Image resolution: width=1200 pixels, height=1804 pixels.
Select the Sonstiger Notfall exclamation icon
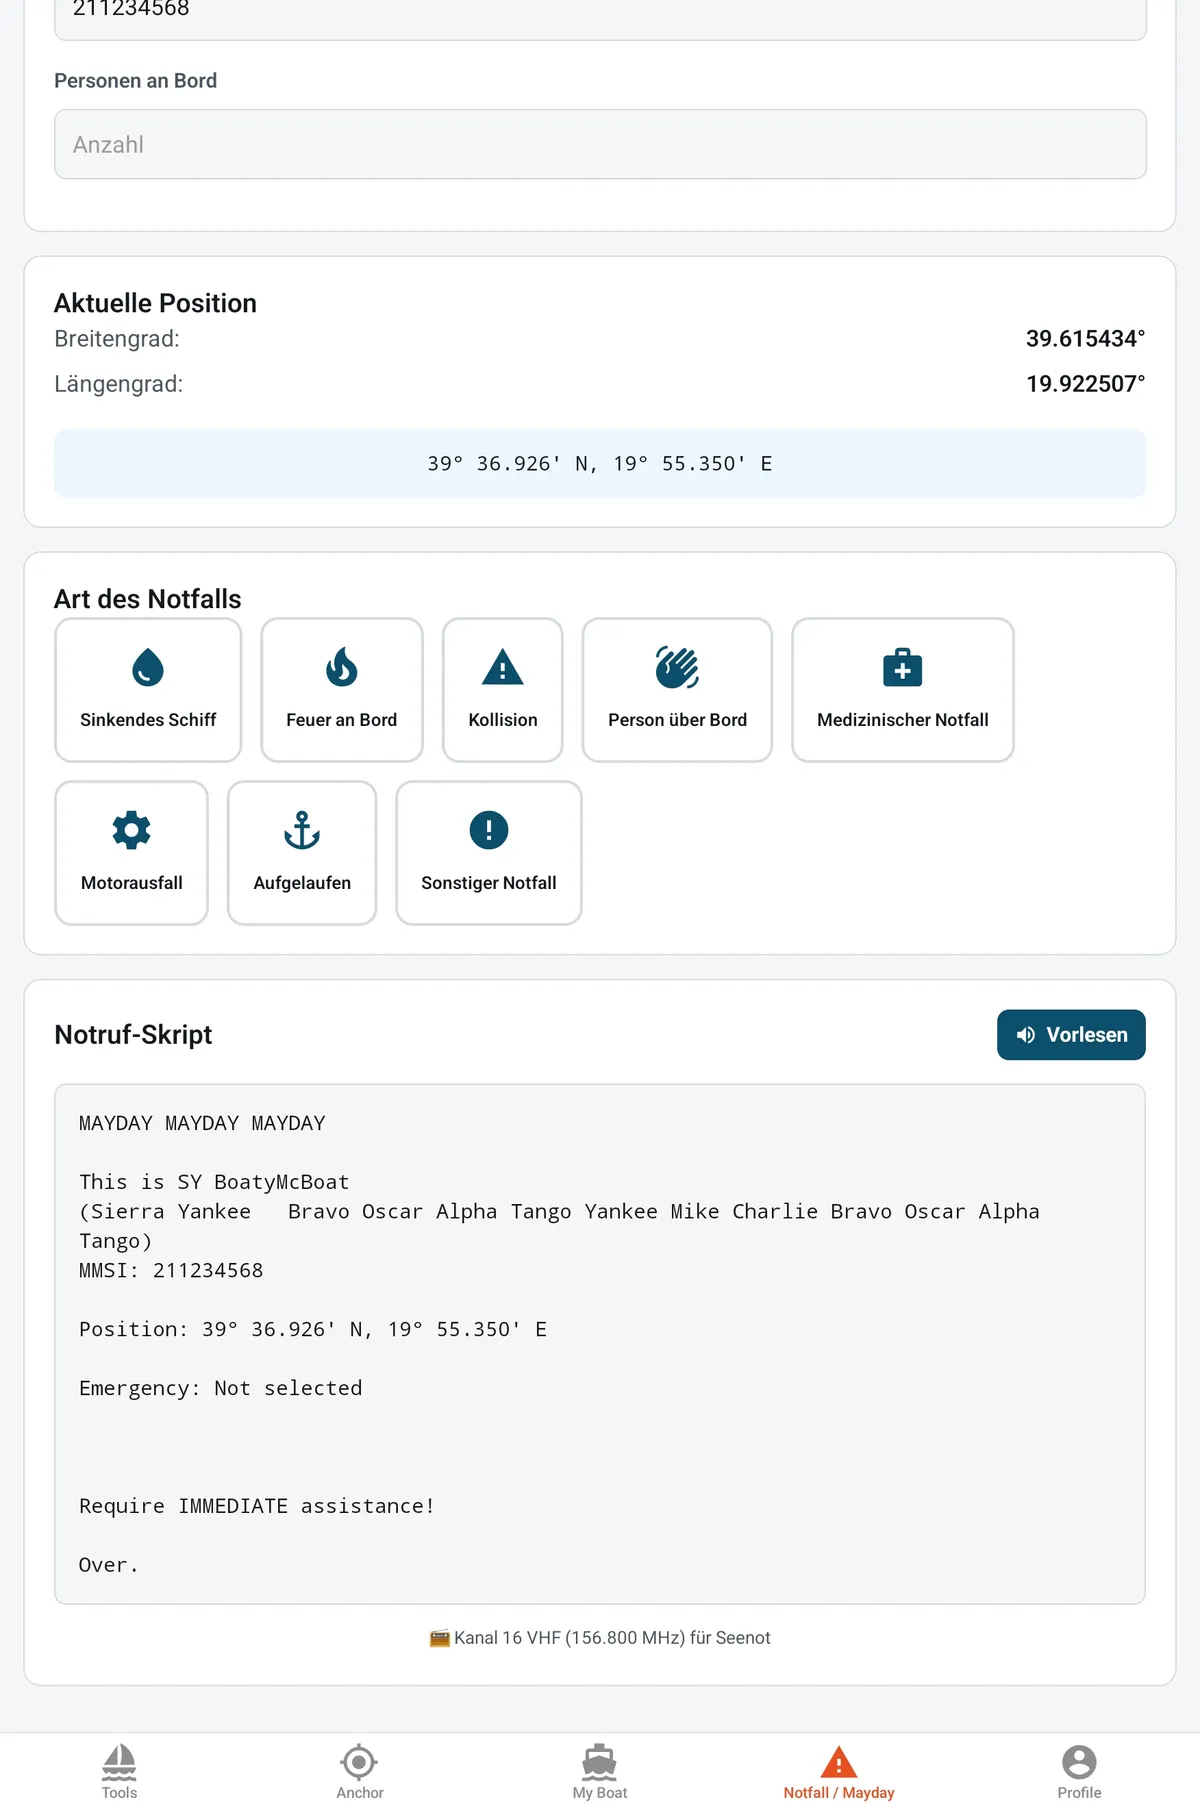click(x=489, y=830)
